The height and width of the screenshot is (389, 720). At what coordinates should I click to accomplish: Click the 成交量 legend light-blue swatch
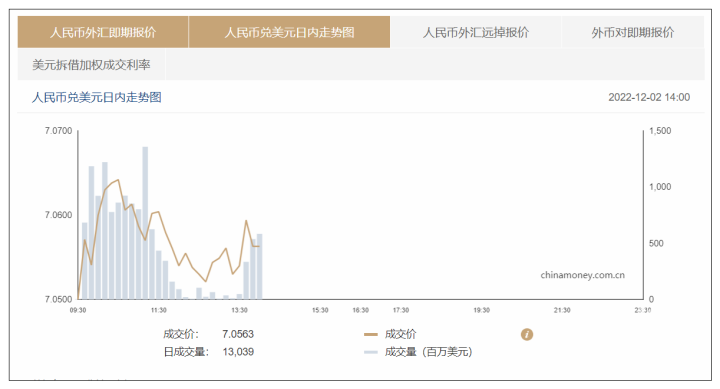371,352
